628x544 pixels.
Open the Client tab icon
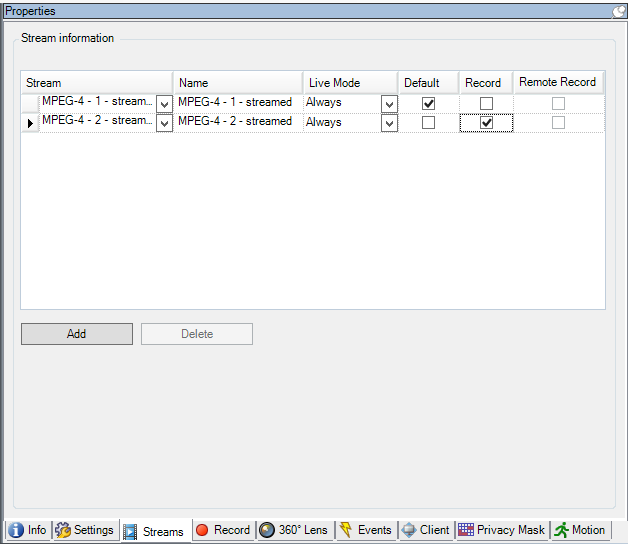click(409, 530)
